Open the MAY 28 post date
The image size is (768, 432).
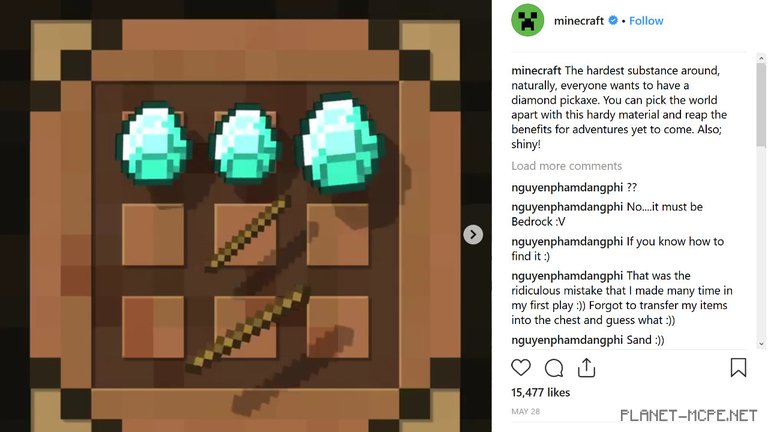point(526,411)
